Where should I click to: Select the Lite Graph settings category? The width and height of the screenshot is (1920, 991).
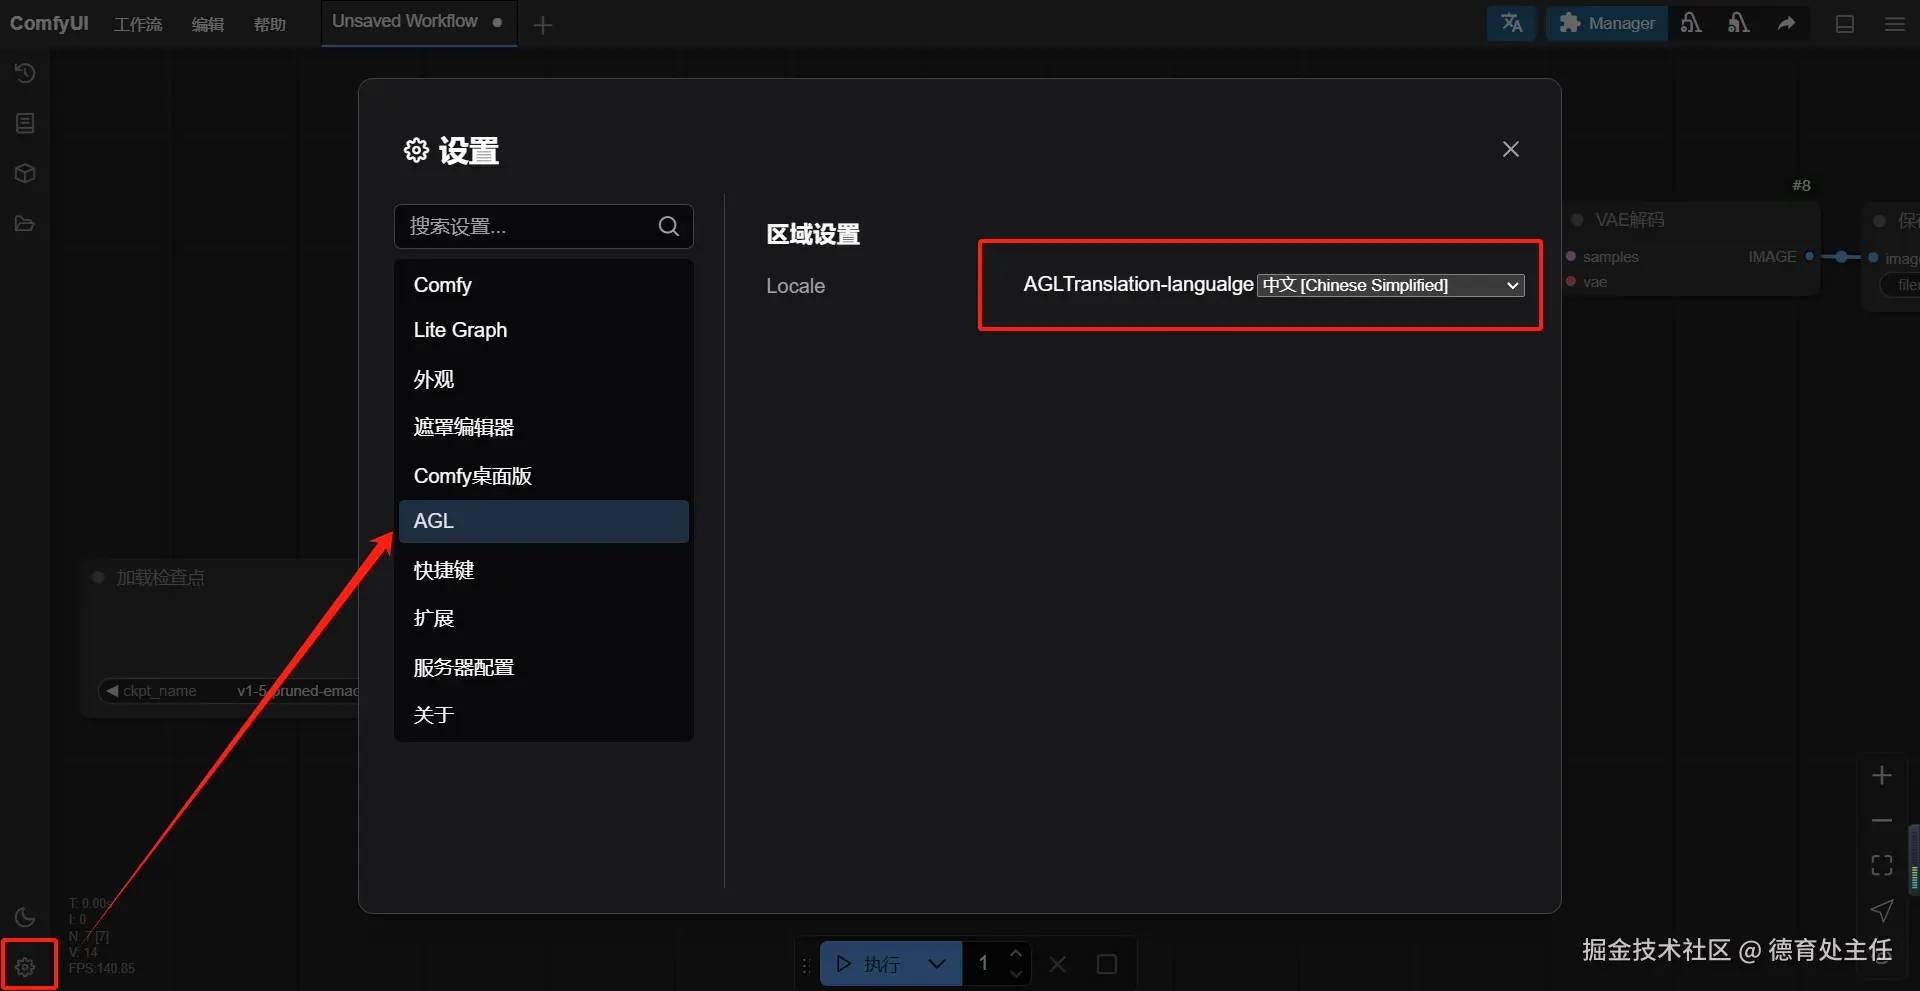pyautogui.click(x=544, y=330)
